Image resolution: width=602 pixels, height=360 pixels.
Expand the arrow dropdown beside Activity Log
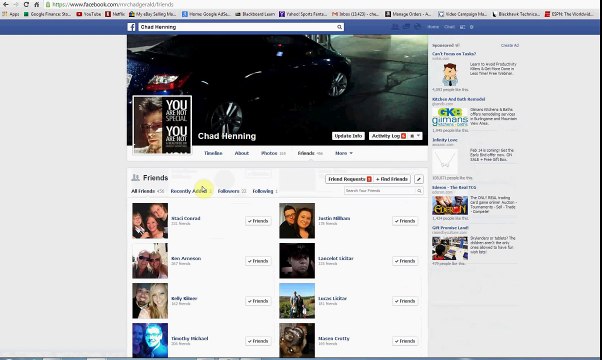point(418,136)
